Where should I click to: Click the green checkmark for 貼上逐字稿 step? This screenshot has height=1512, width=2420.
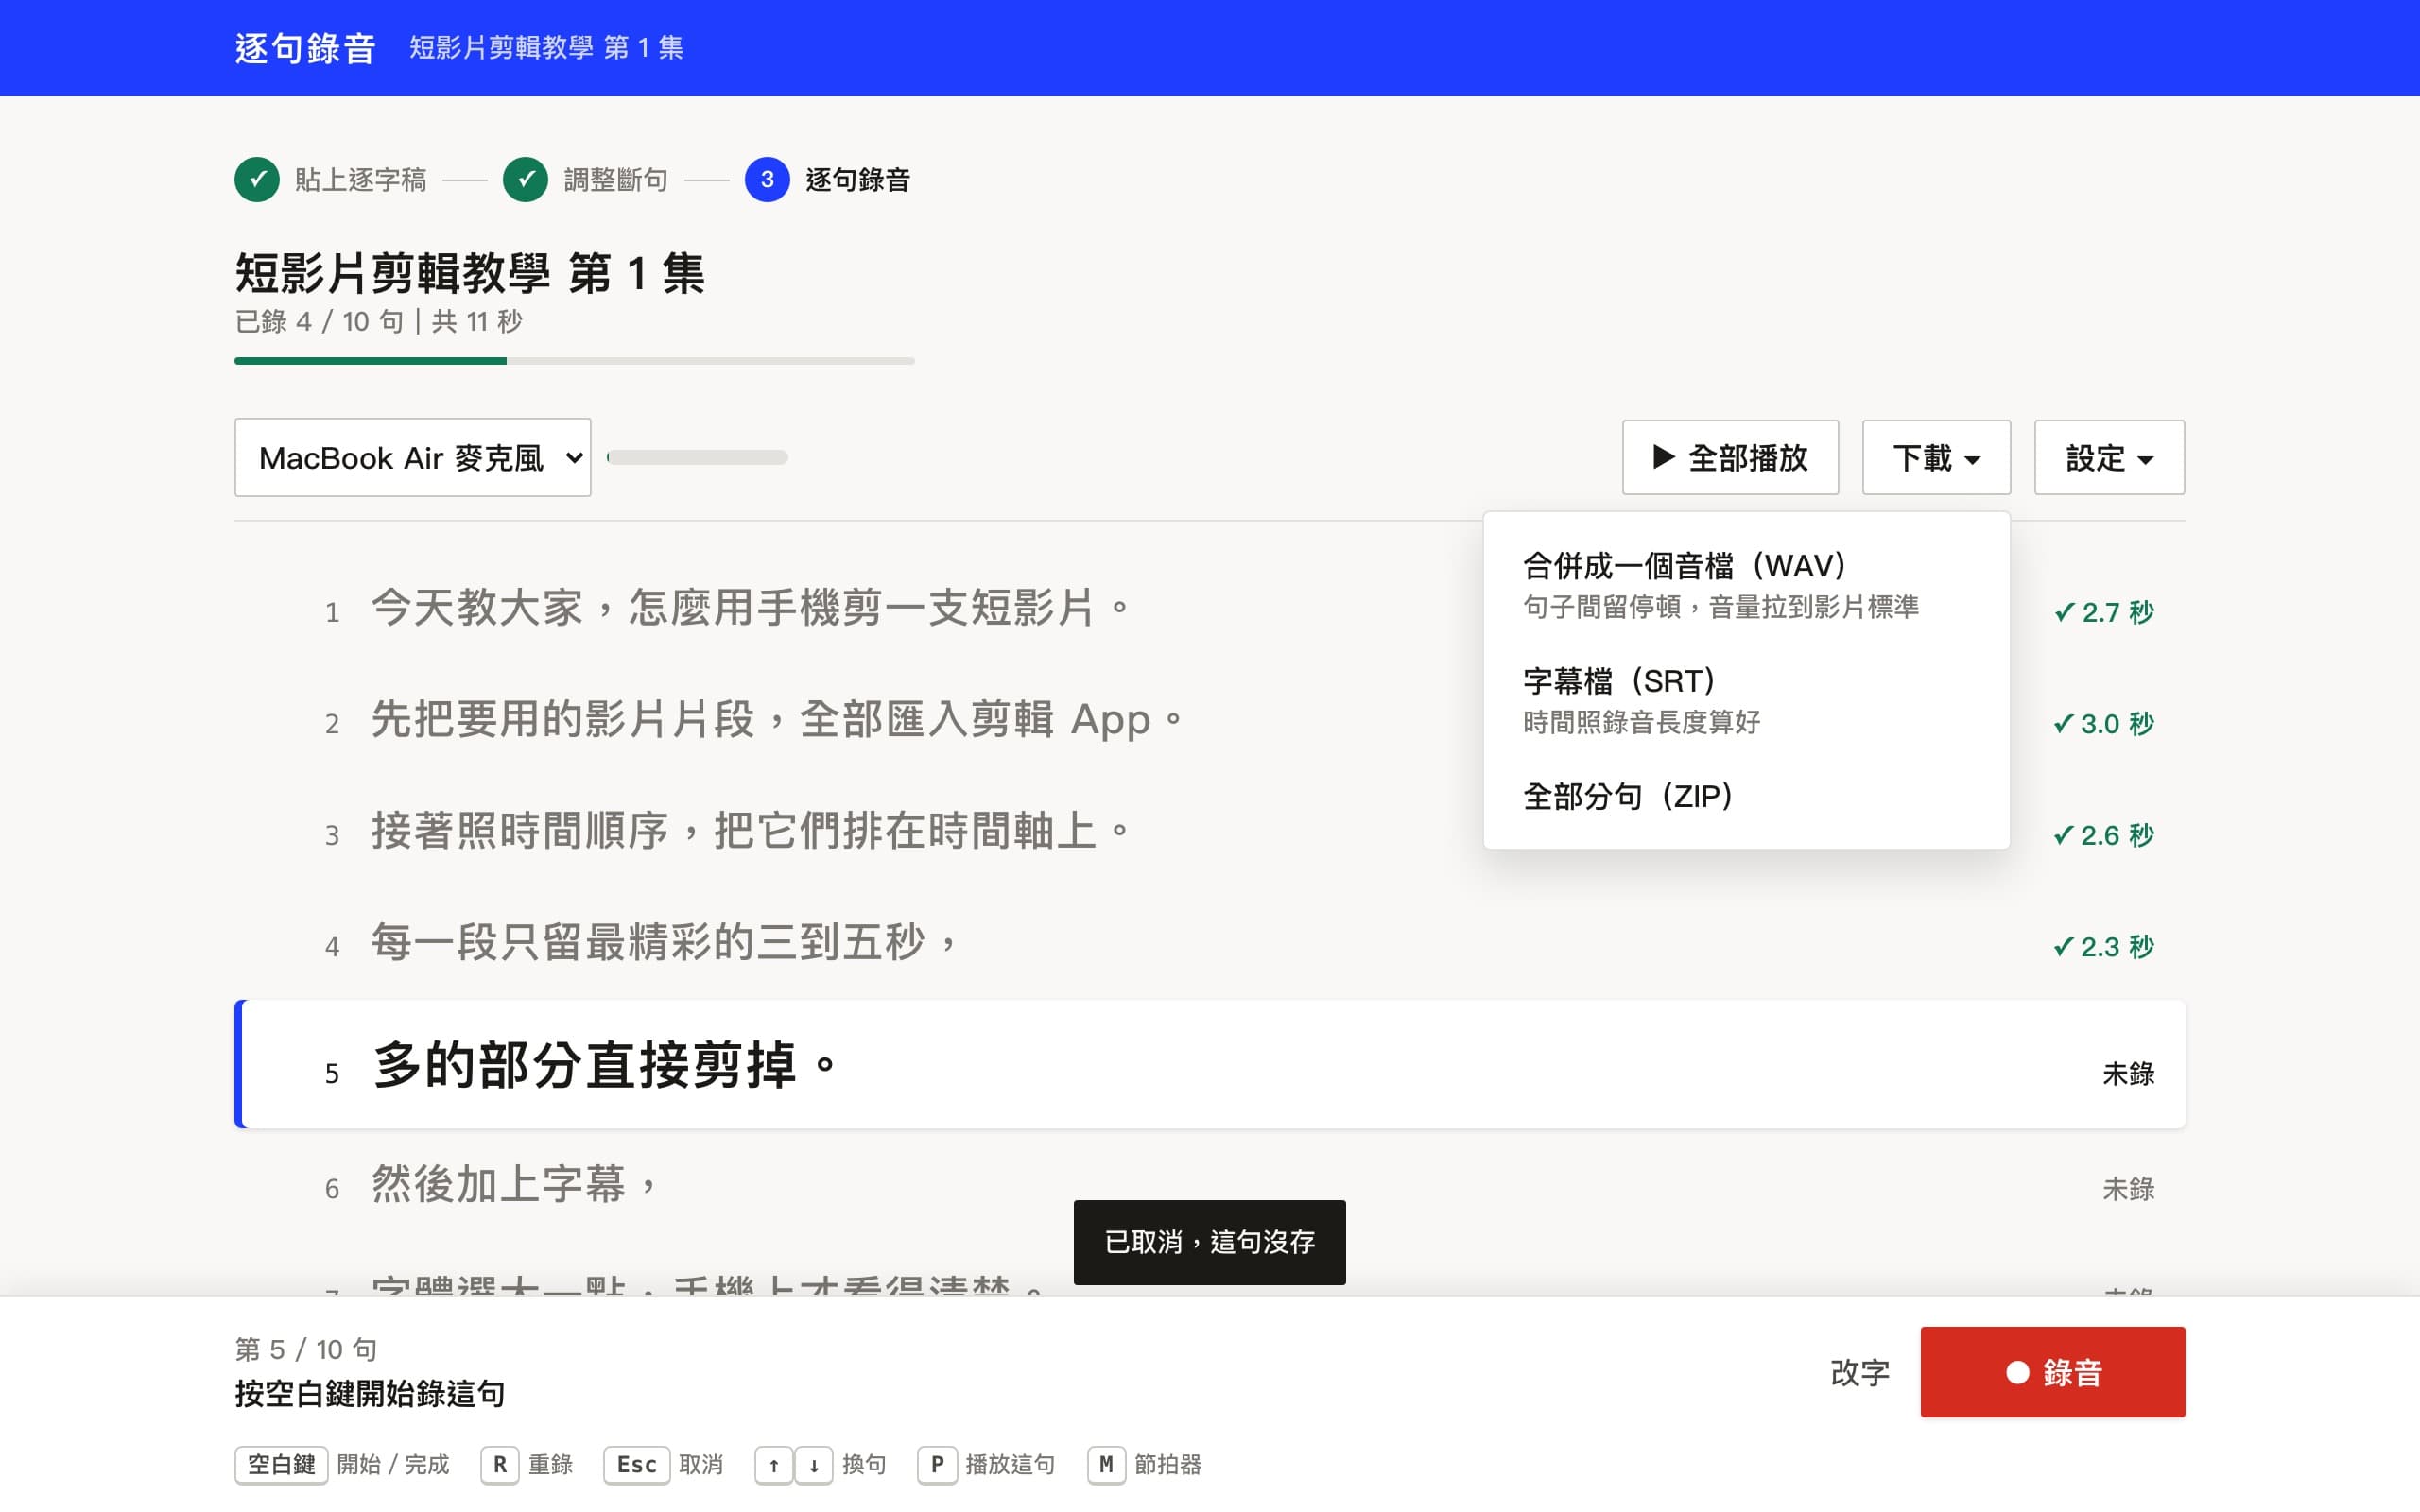[x=257, y=180]
